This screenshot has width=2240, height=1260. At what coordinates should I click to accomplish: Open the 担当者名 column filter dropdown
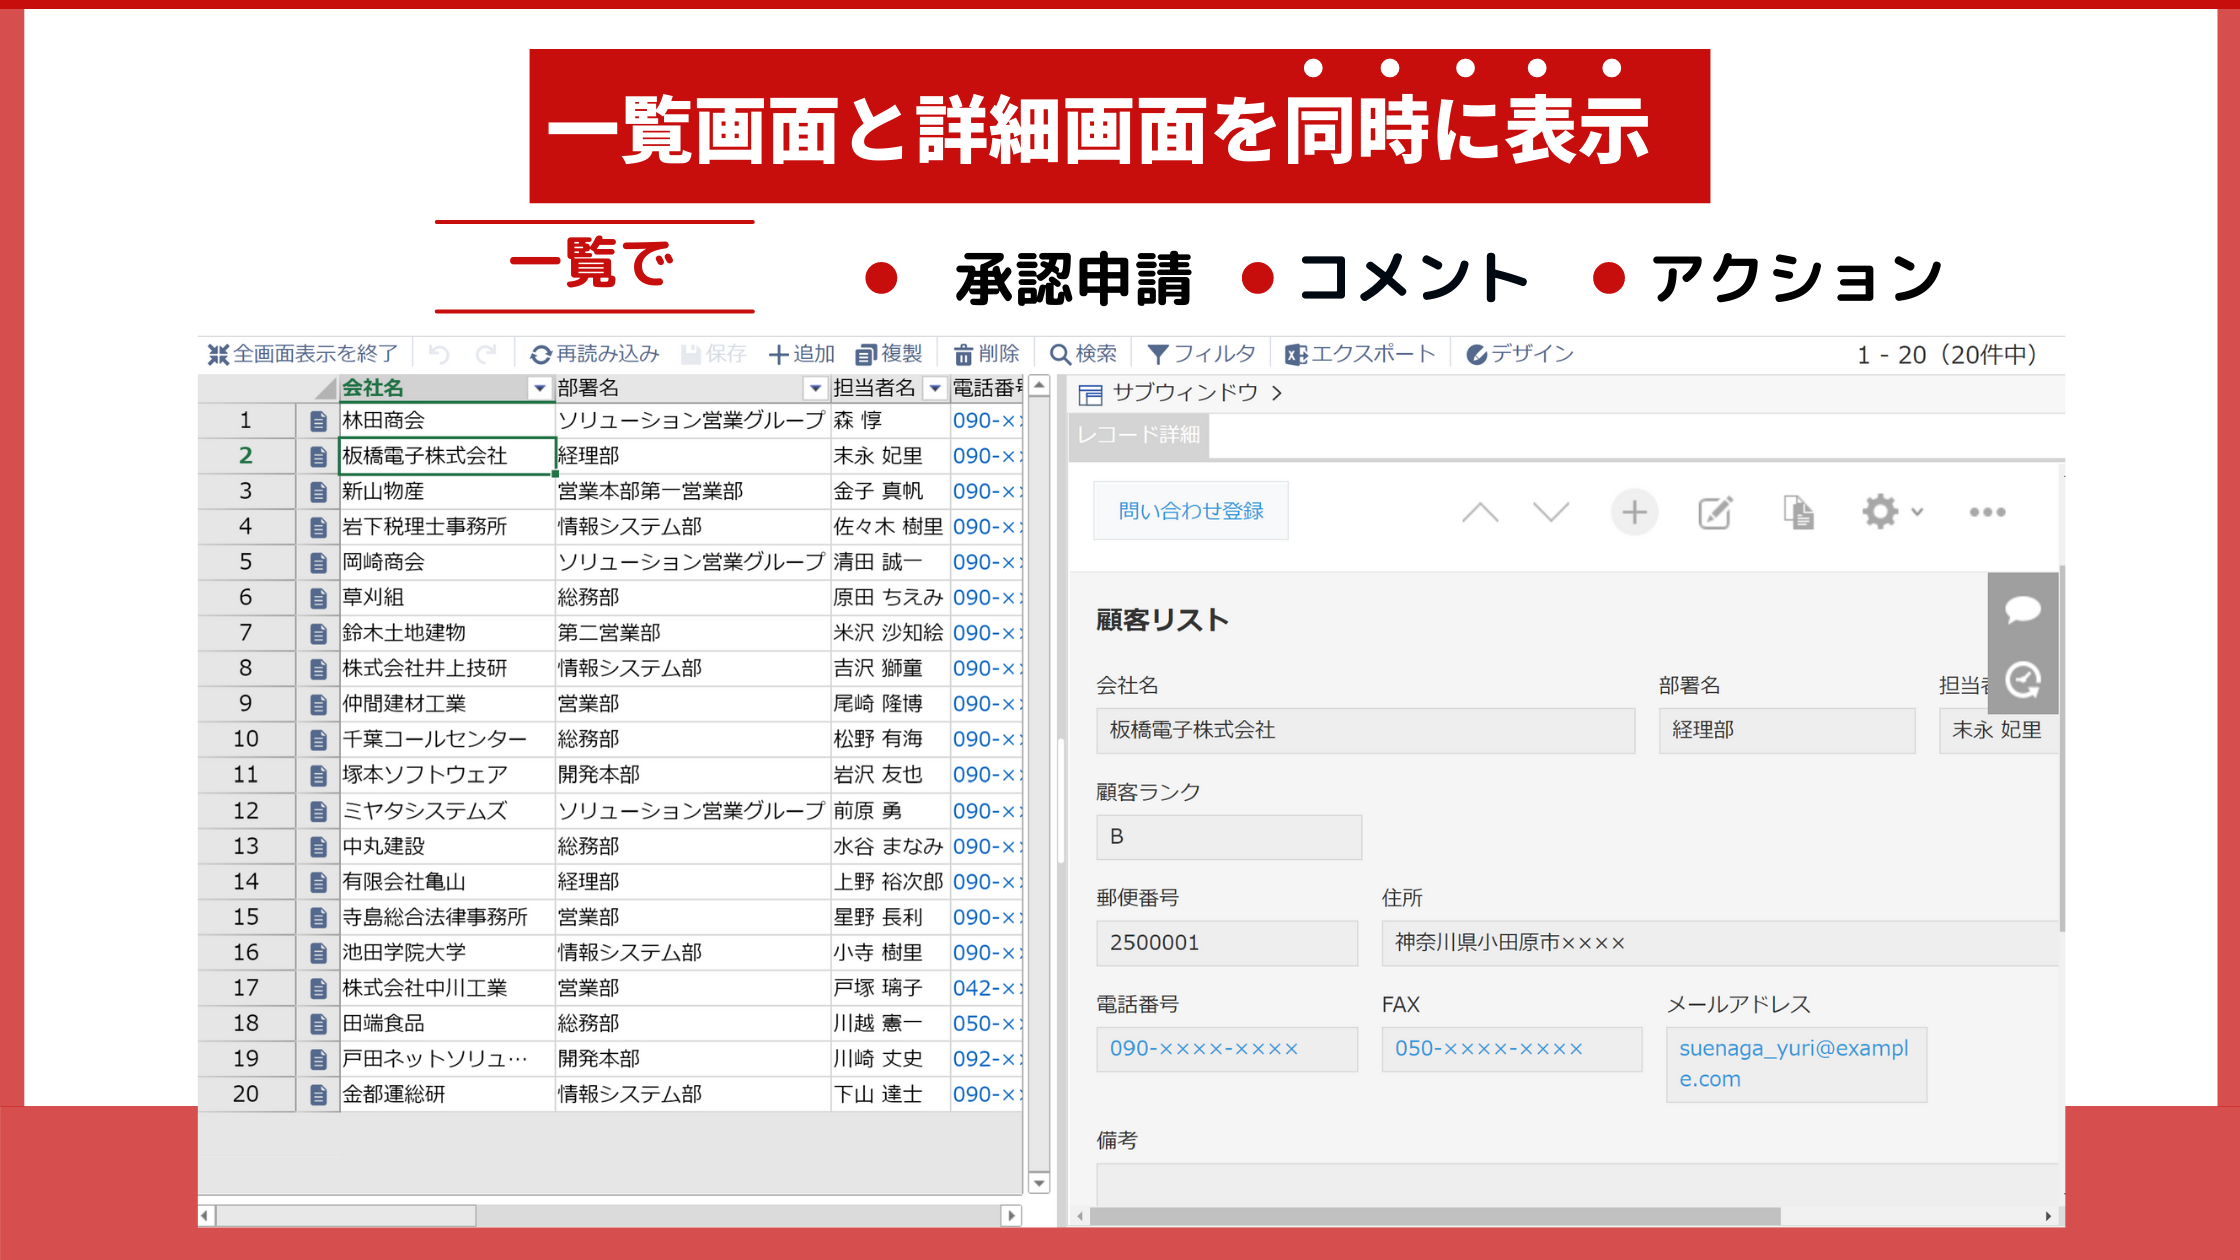pos(935,388)
